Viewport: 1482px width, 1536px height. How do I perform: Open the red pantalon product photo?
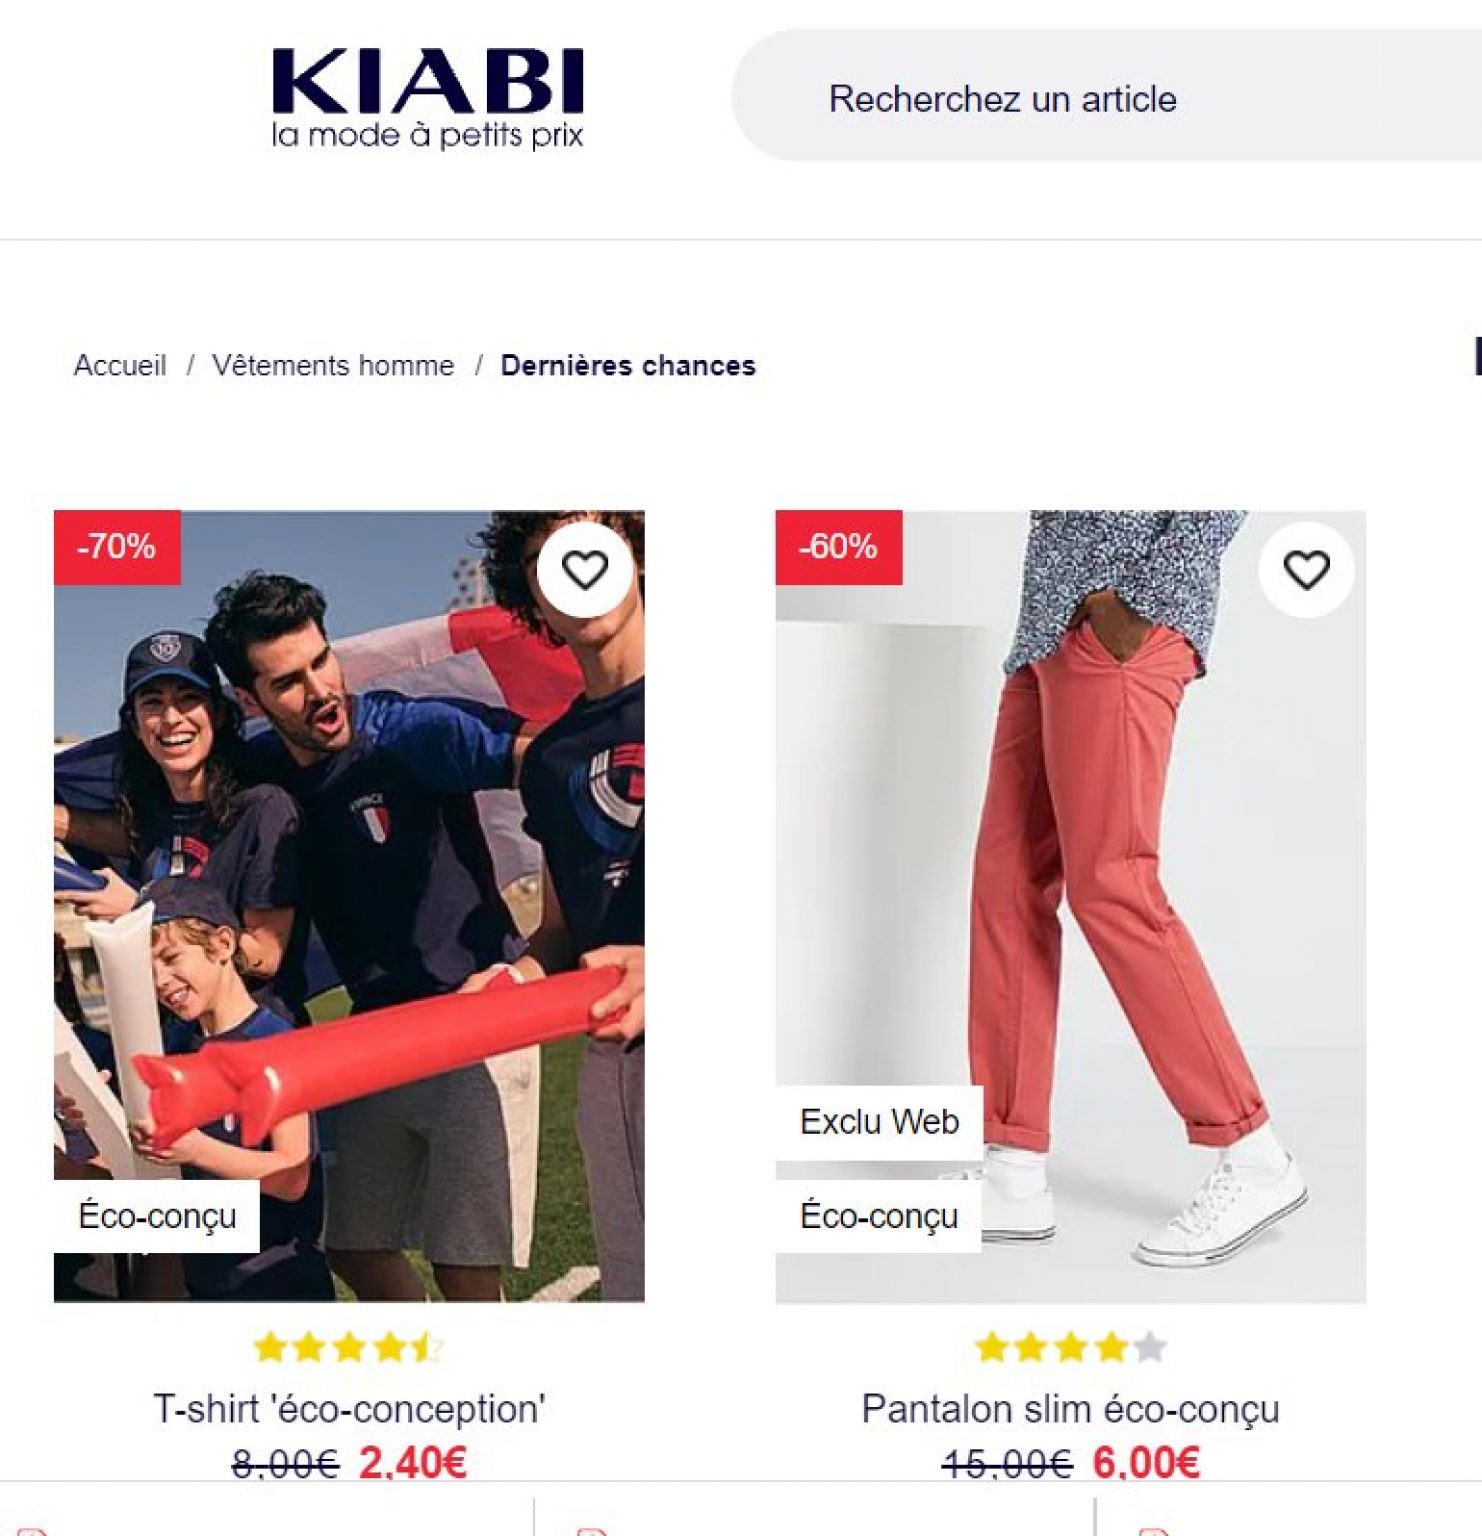[x=1071, y=906]
